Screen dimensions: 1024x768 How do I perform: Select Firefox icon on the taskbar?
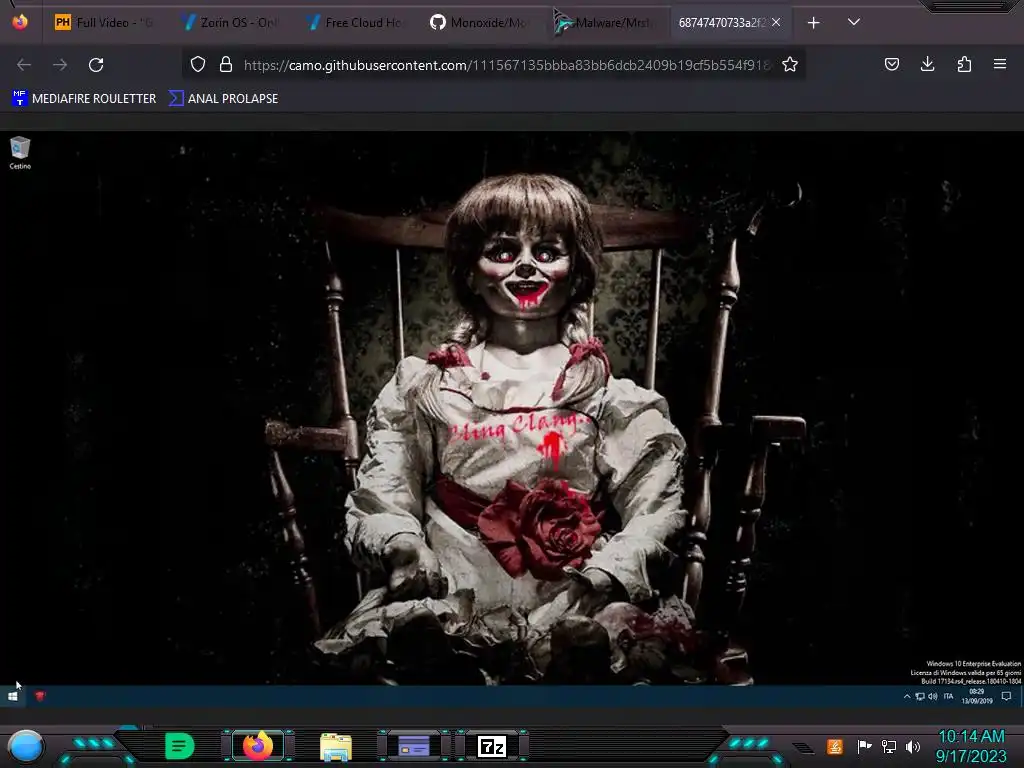pyautogui.click(x=257, y=746)
